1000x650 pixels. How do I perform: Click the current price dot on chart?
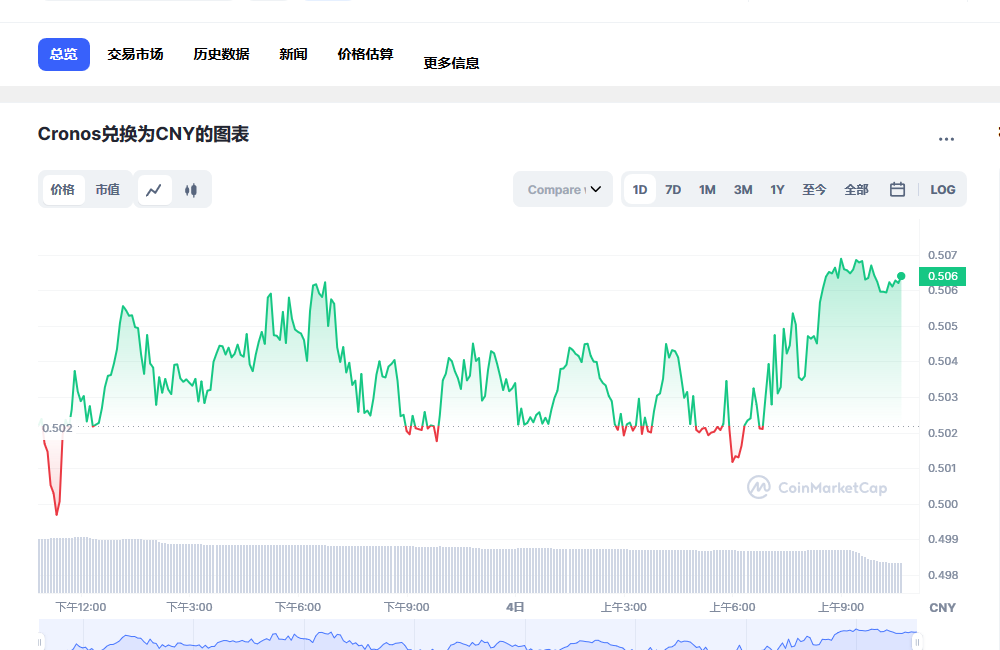[x=901, y=276]
